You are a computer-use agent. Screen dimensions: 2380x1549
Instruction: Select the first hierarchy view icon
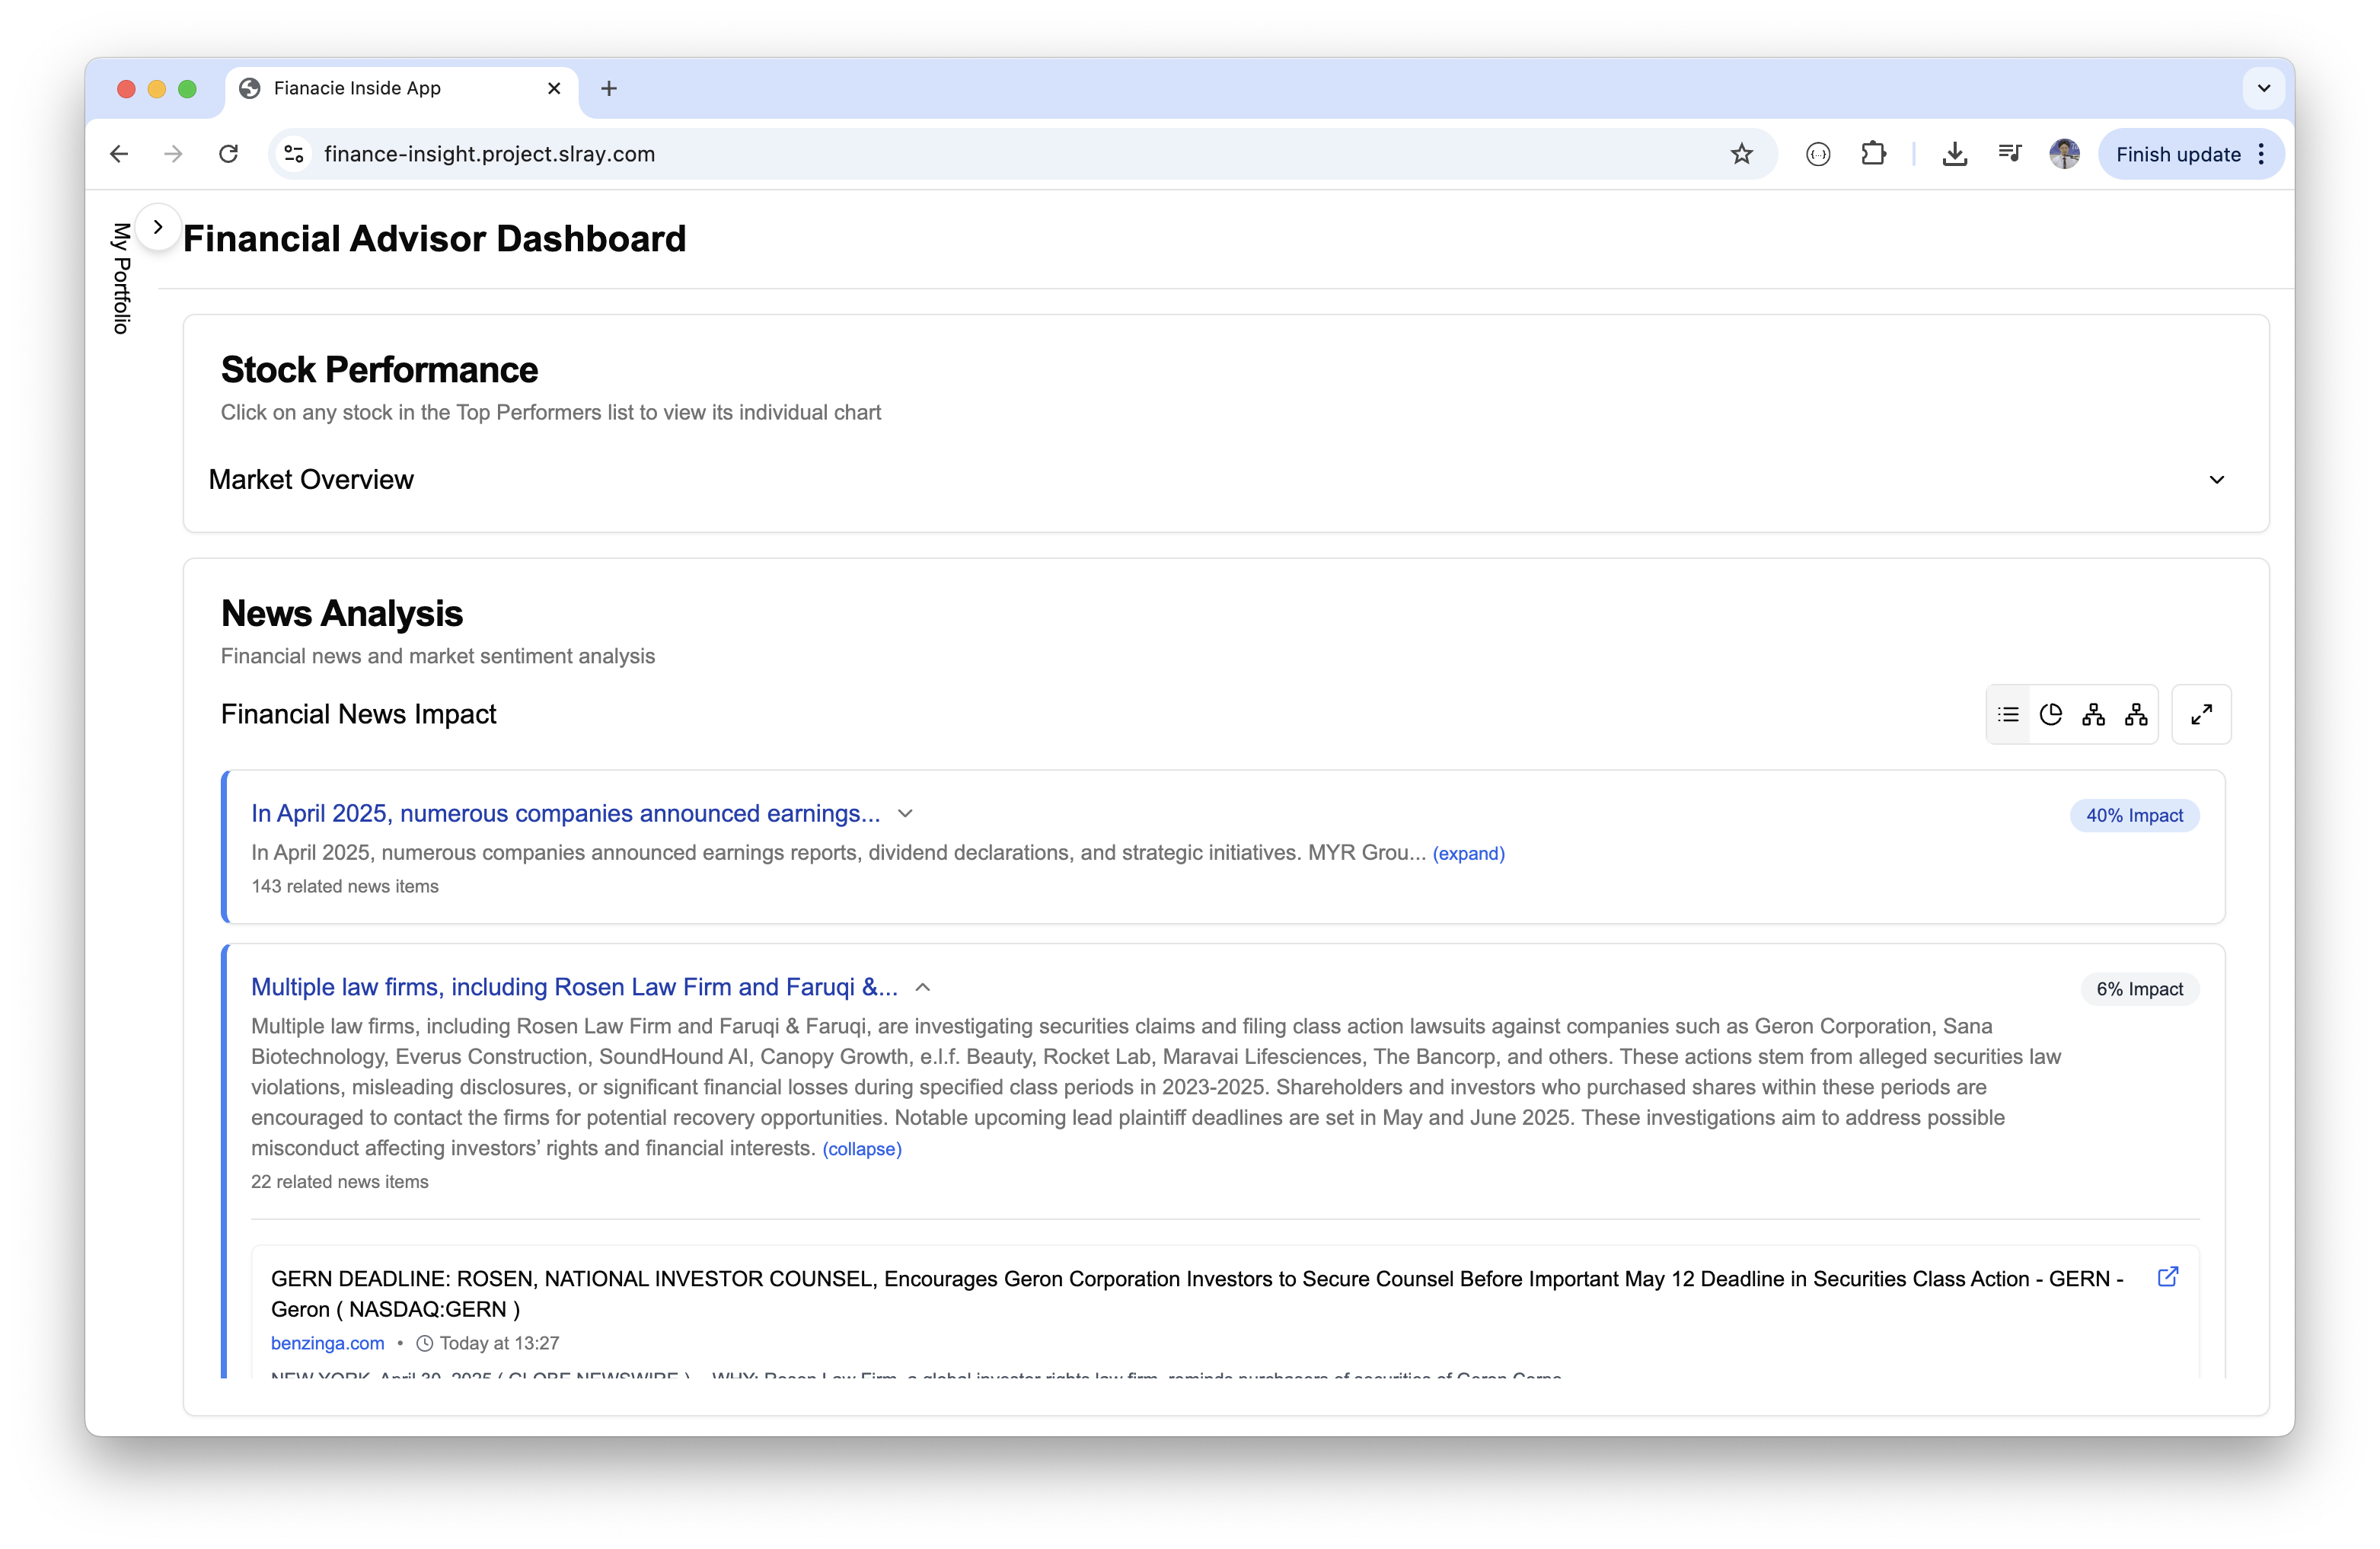click(2092, 714)
